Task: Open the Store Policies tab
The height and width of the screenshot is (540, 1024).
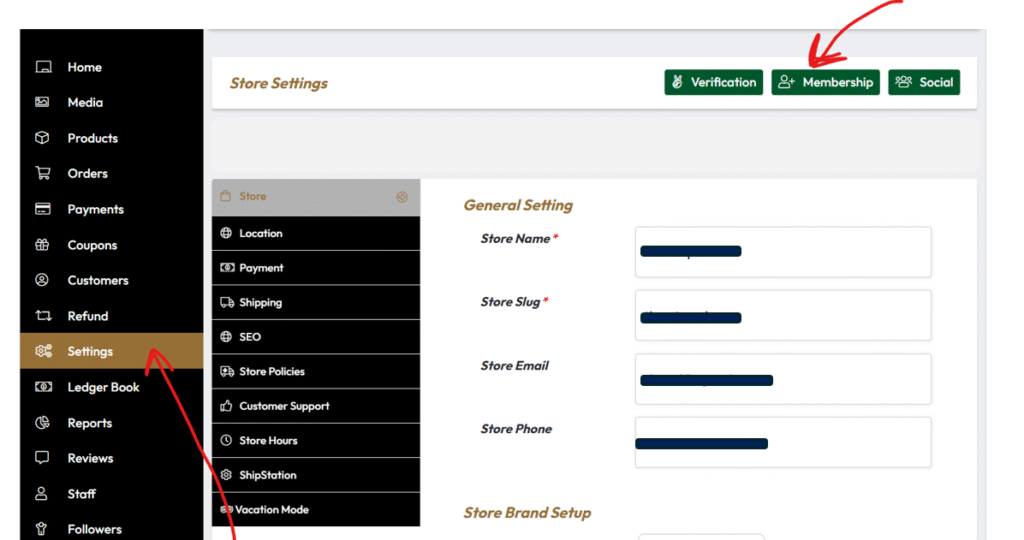Action: [x=315, y=371]
